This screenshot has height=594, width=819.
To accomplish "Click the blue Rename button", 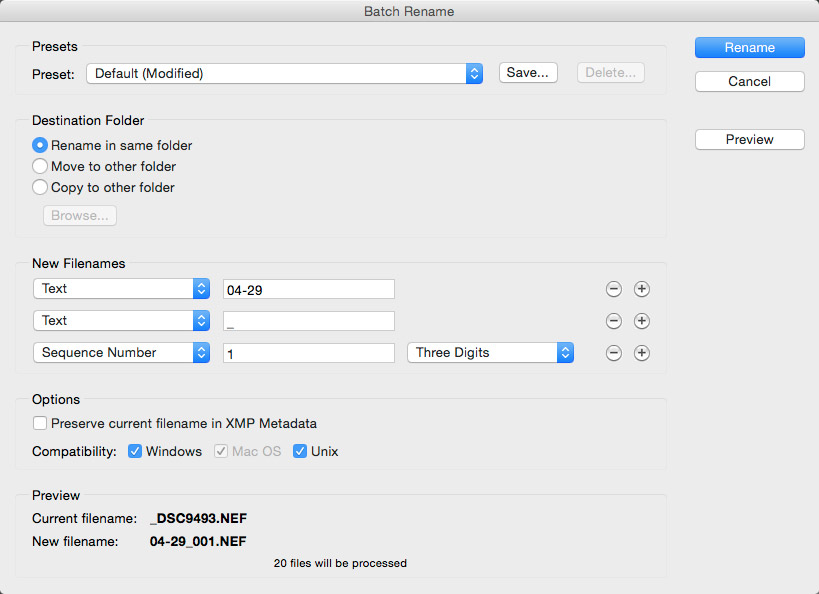I will [750, 48].
